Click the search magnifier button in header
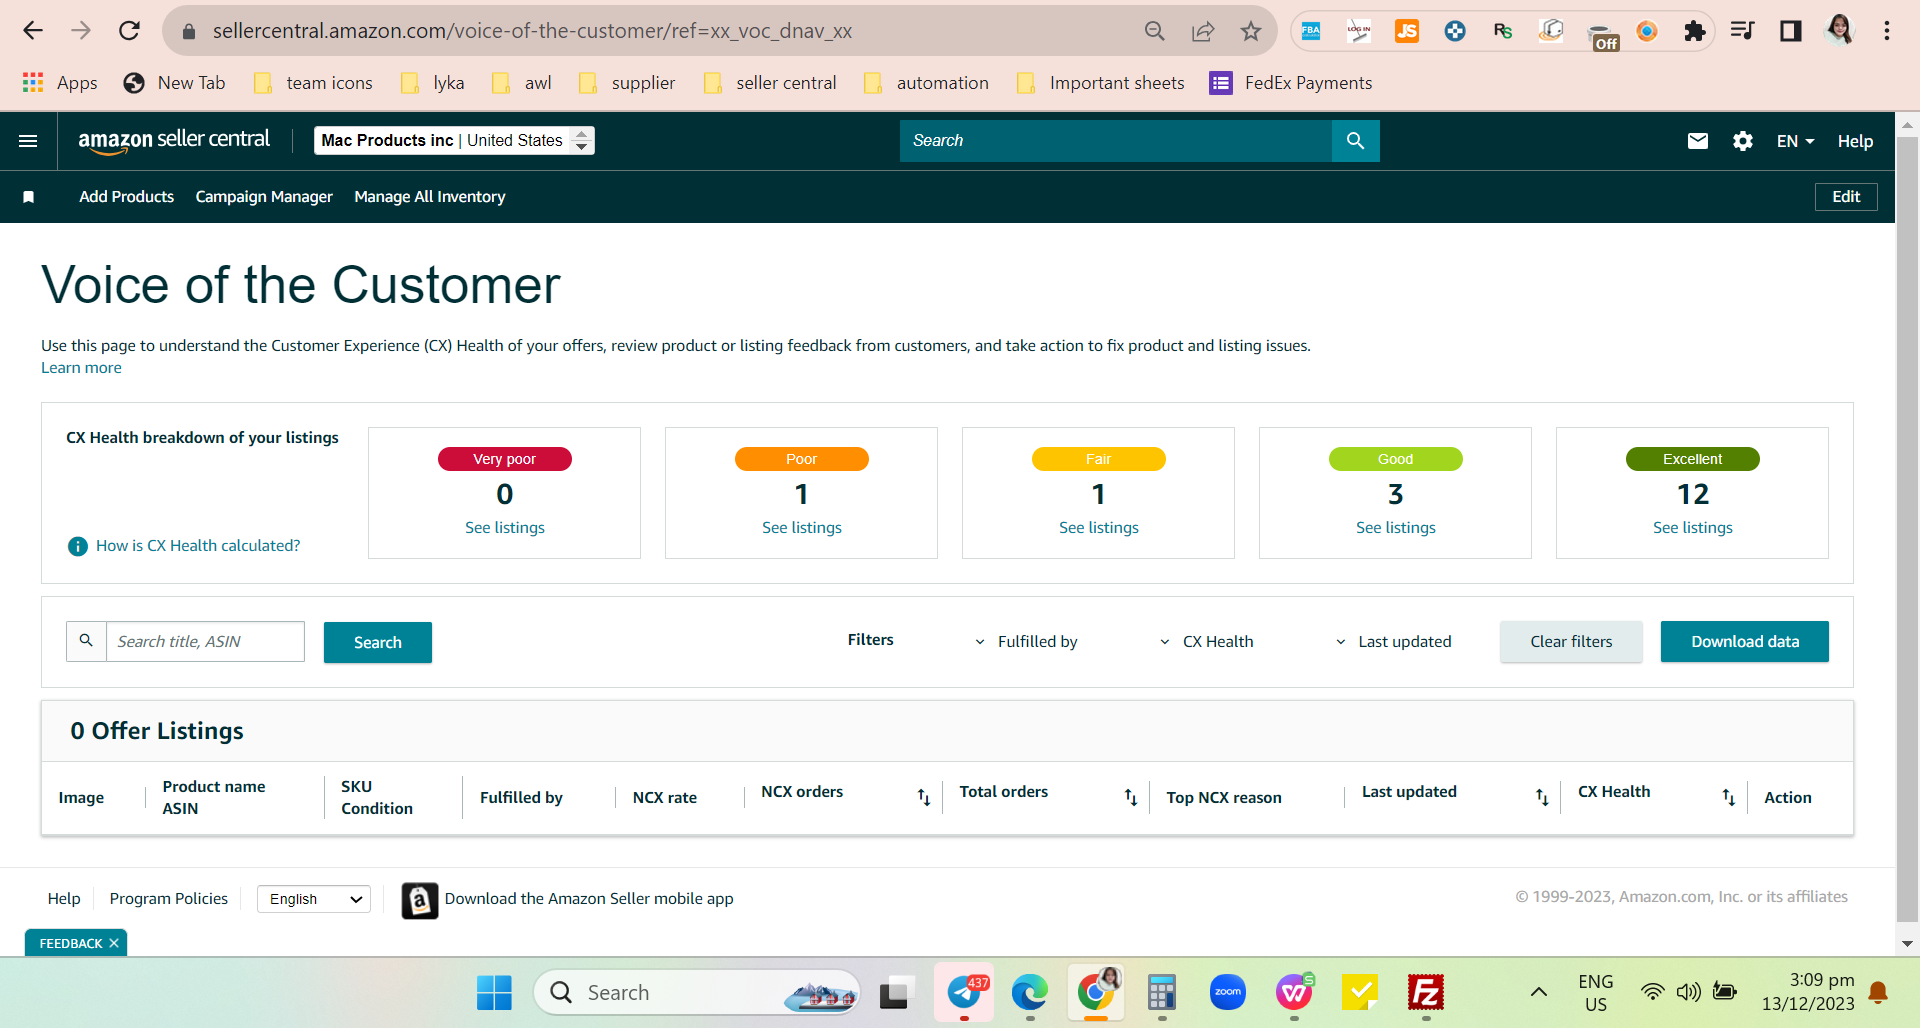The height and width of the screenshot is (1028, 1920). point(1355,141)
